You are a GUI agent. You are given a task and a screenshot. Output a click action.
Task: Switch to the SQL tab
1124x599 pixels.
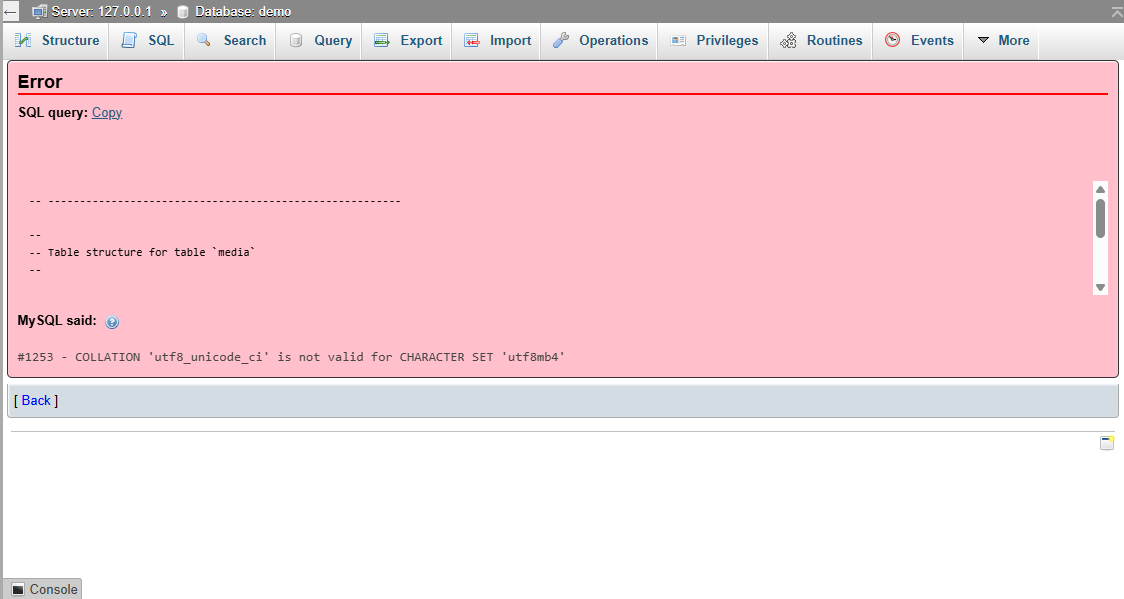pos(147,41)
